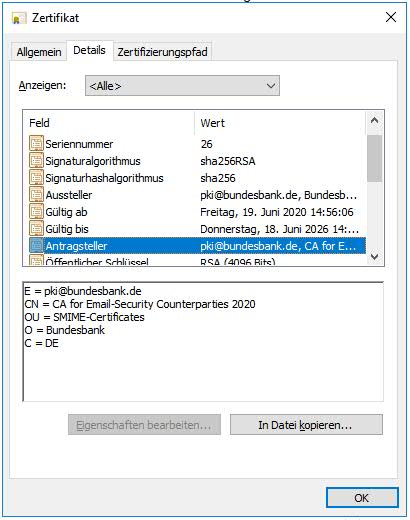Click the Seriennummer field icon
Screen dimensions: 410x520
[36, 144]
